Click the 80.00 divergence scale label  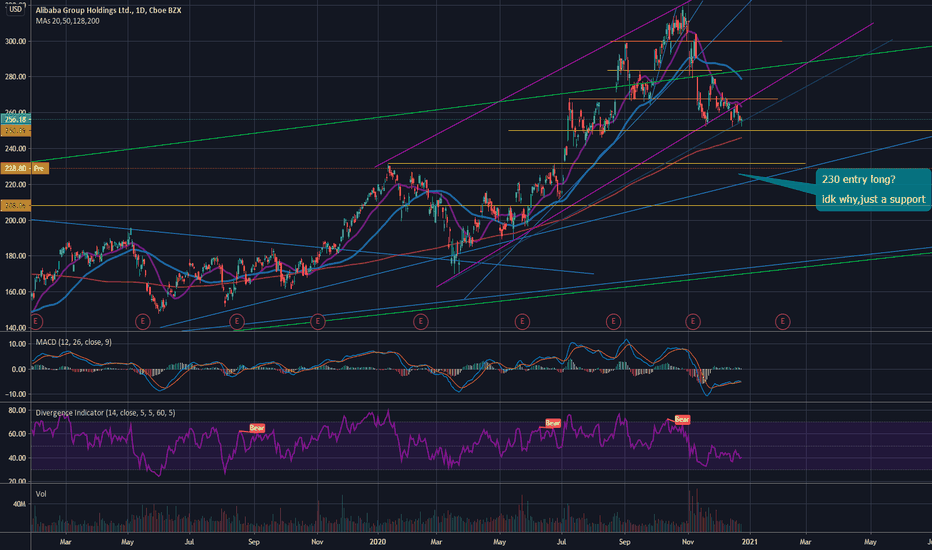point(17,410)
